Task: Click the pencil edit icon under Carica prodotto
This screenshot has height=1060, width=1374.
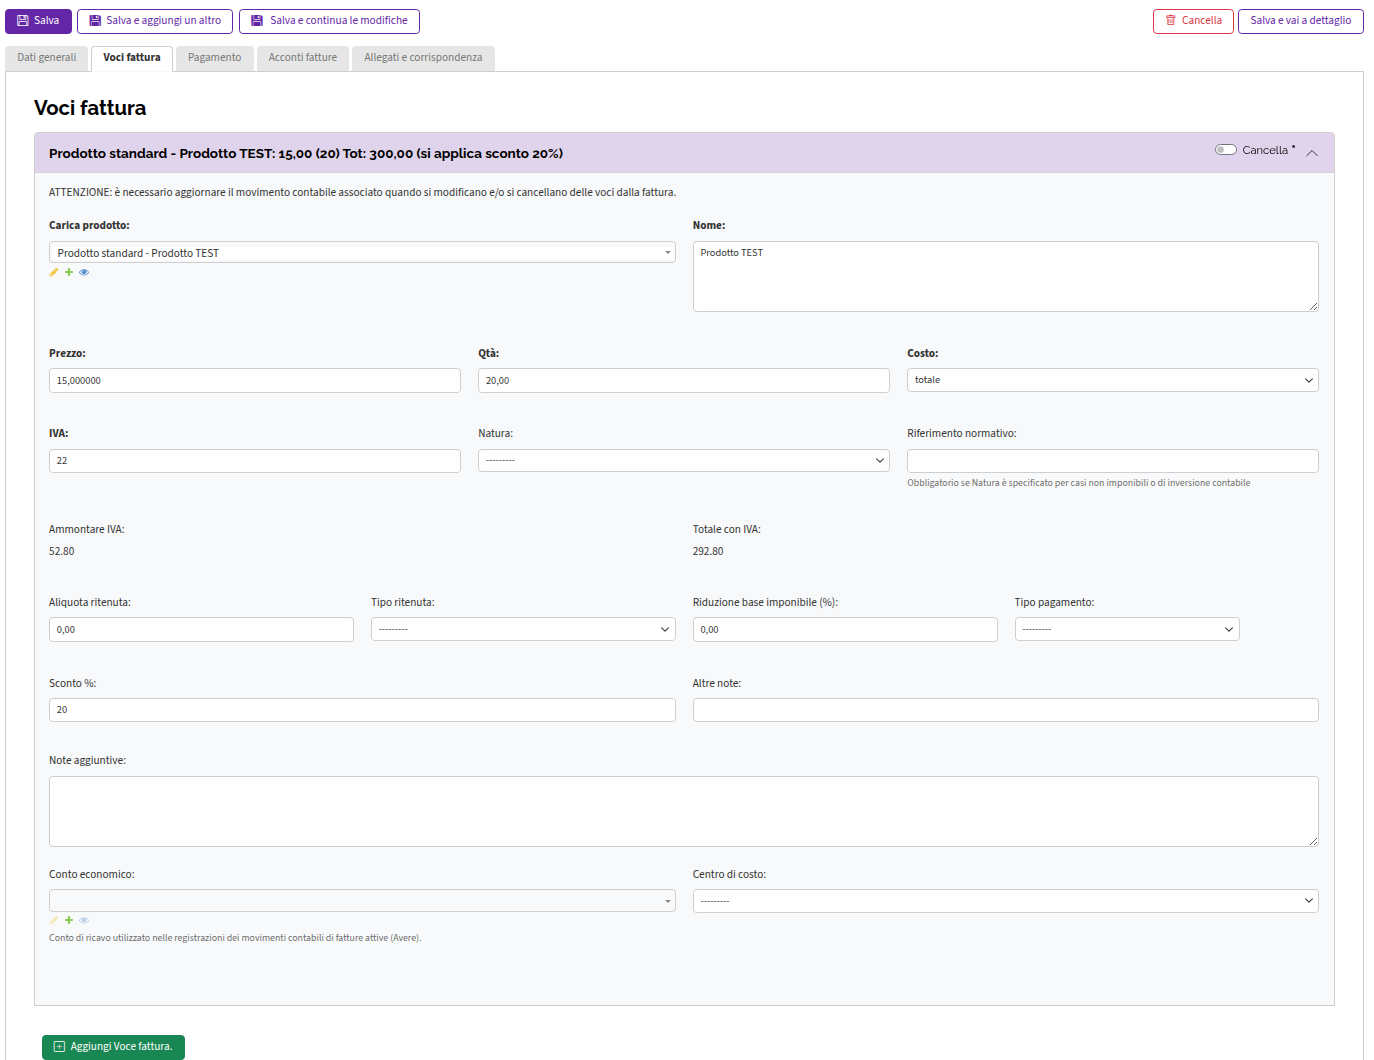Action: tap(54, 272)
